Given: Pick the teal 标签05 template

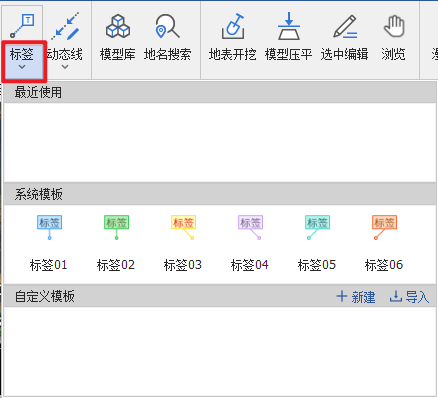Looking at the screenshot, I should (317, 243).
